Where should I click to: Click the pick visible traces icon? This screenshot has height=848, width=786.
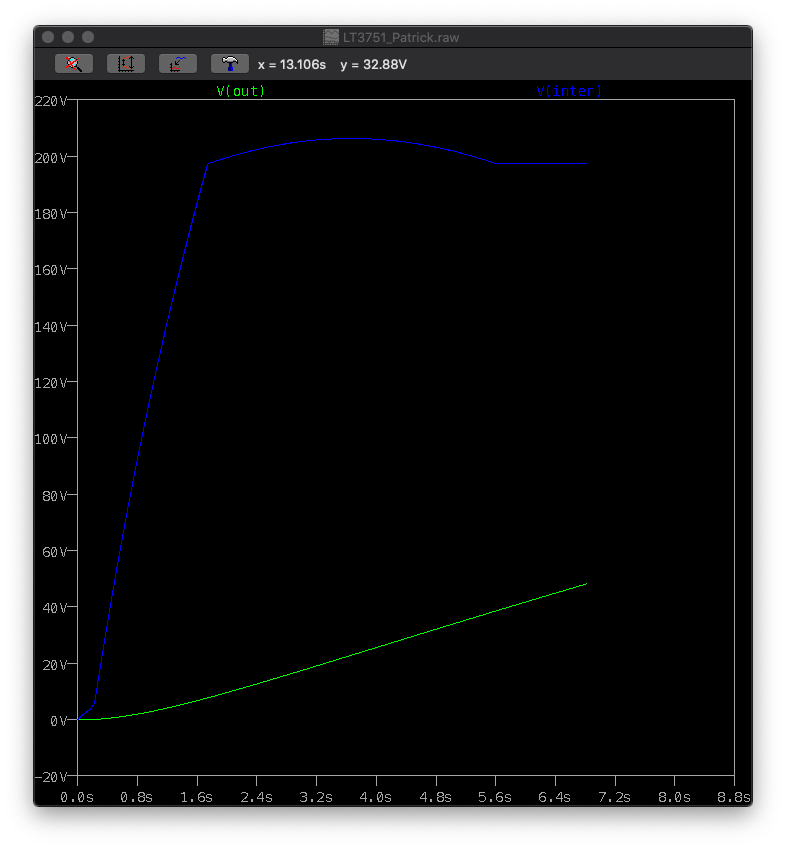177,64
